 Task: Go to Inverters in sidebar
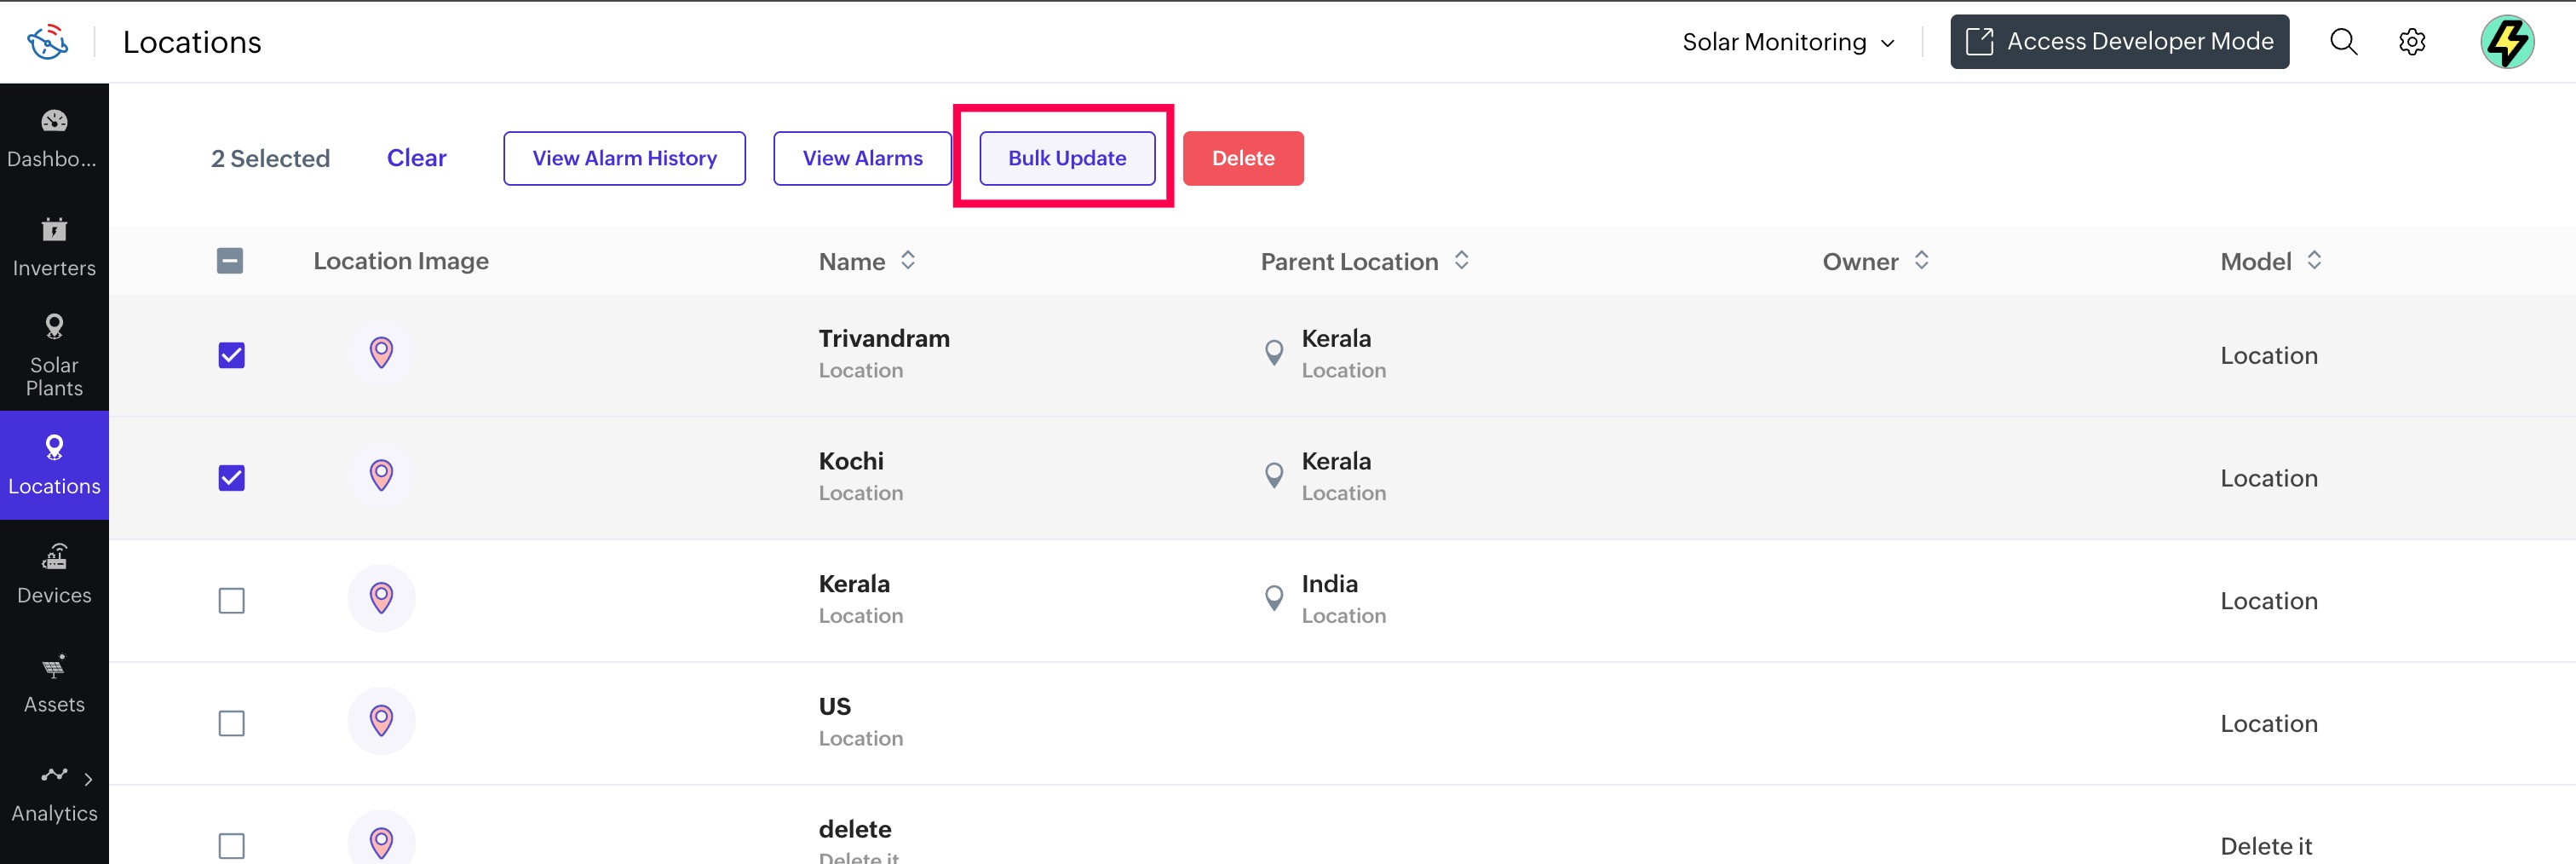54,247
